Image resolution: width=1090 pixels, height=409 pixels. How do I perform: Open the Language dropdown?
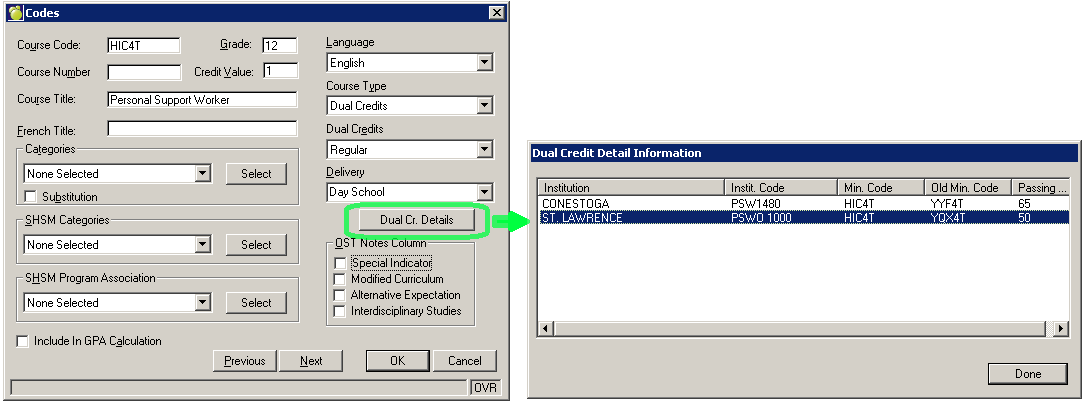pos(485,63)
